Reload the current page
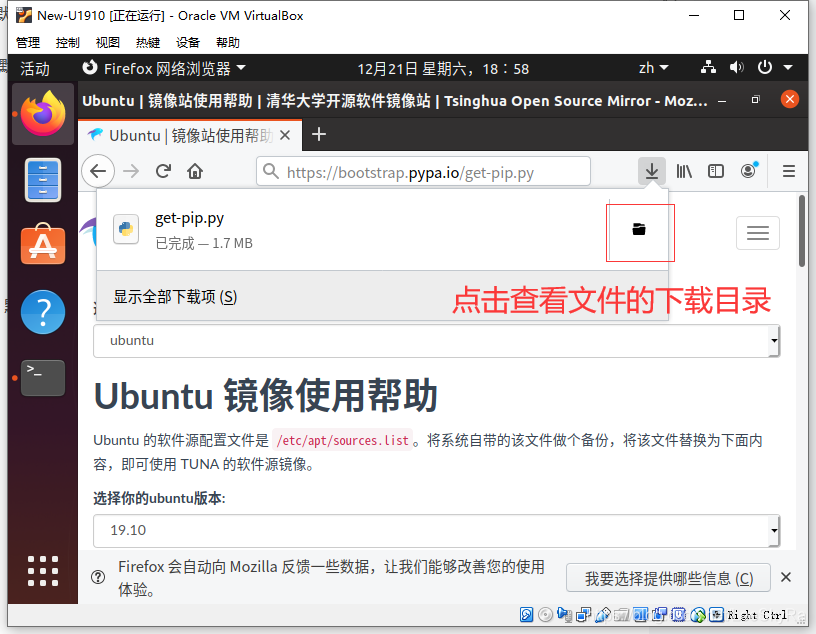Screen dimensions: 816x634 tap(163, 171)
